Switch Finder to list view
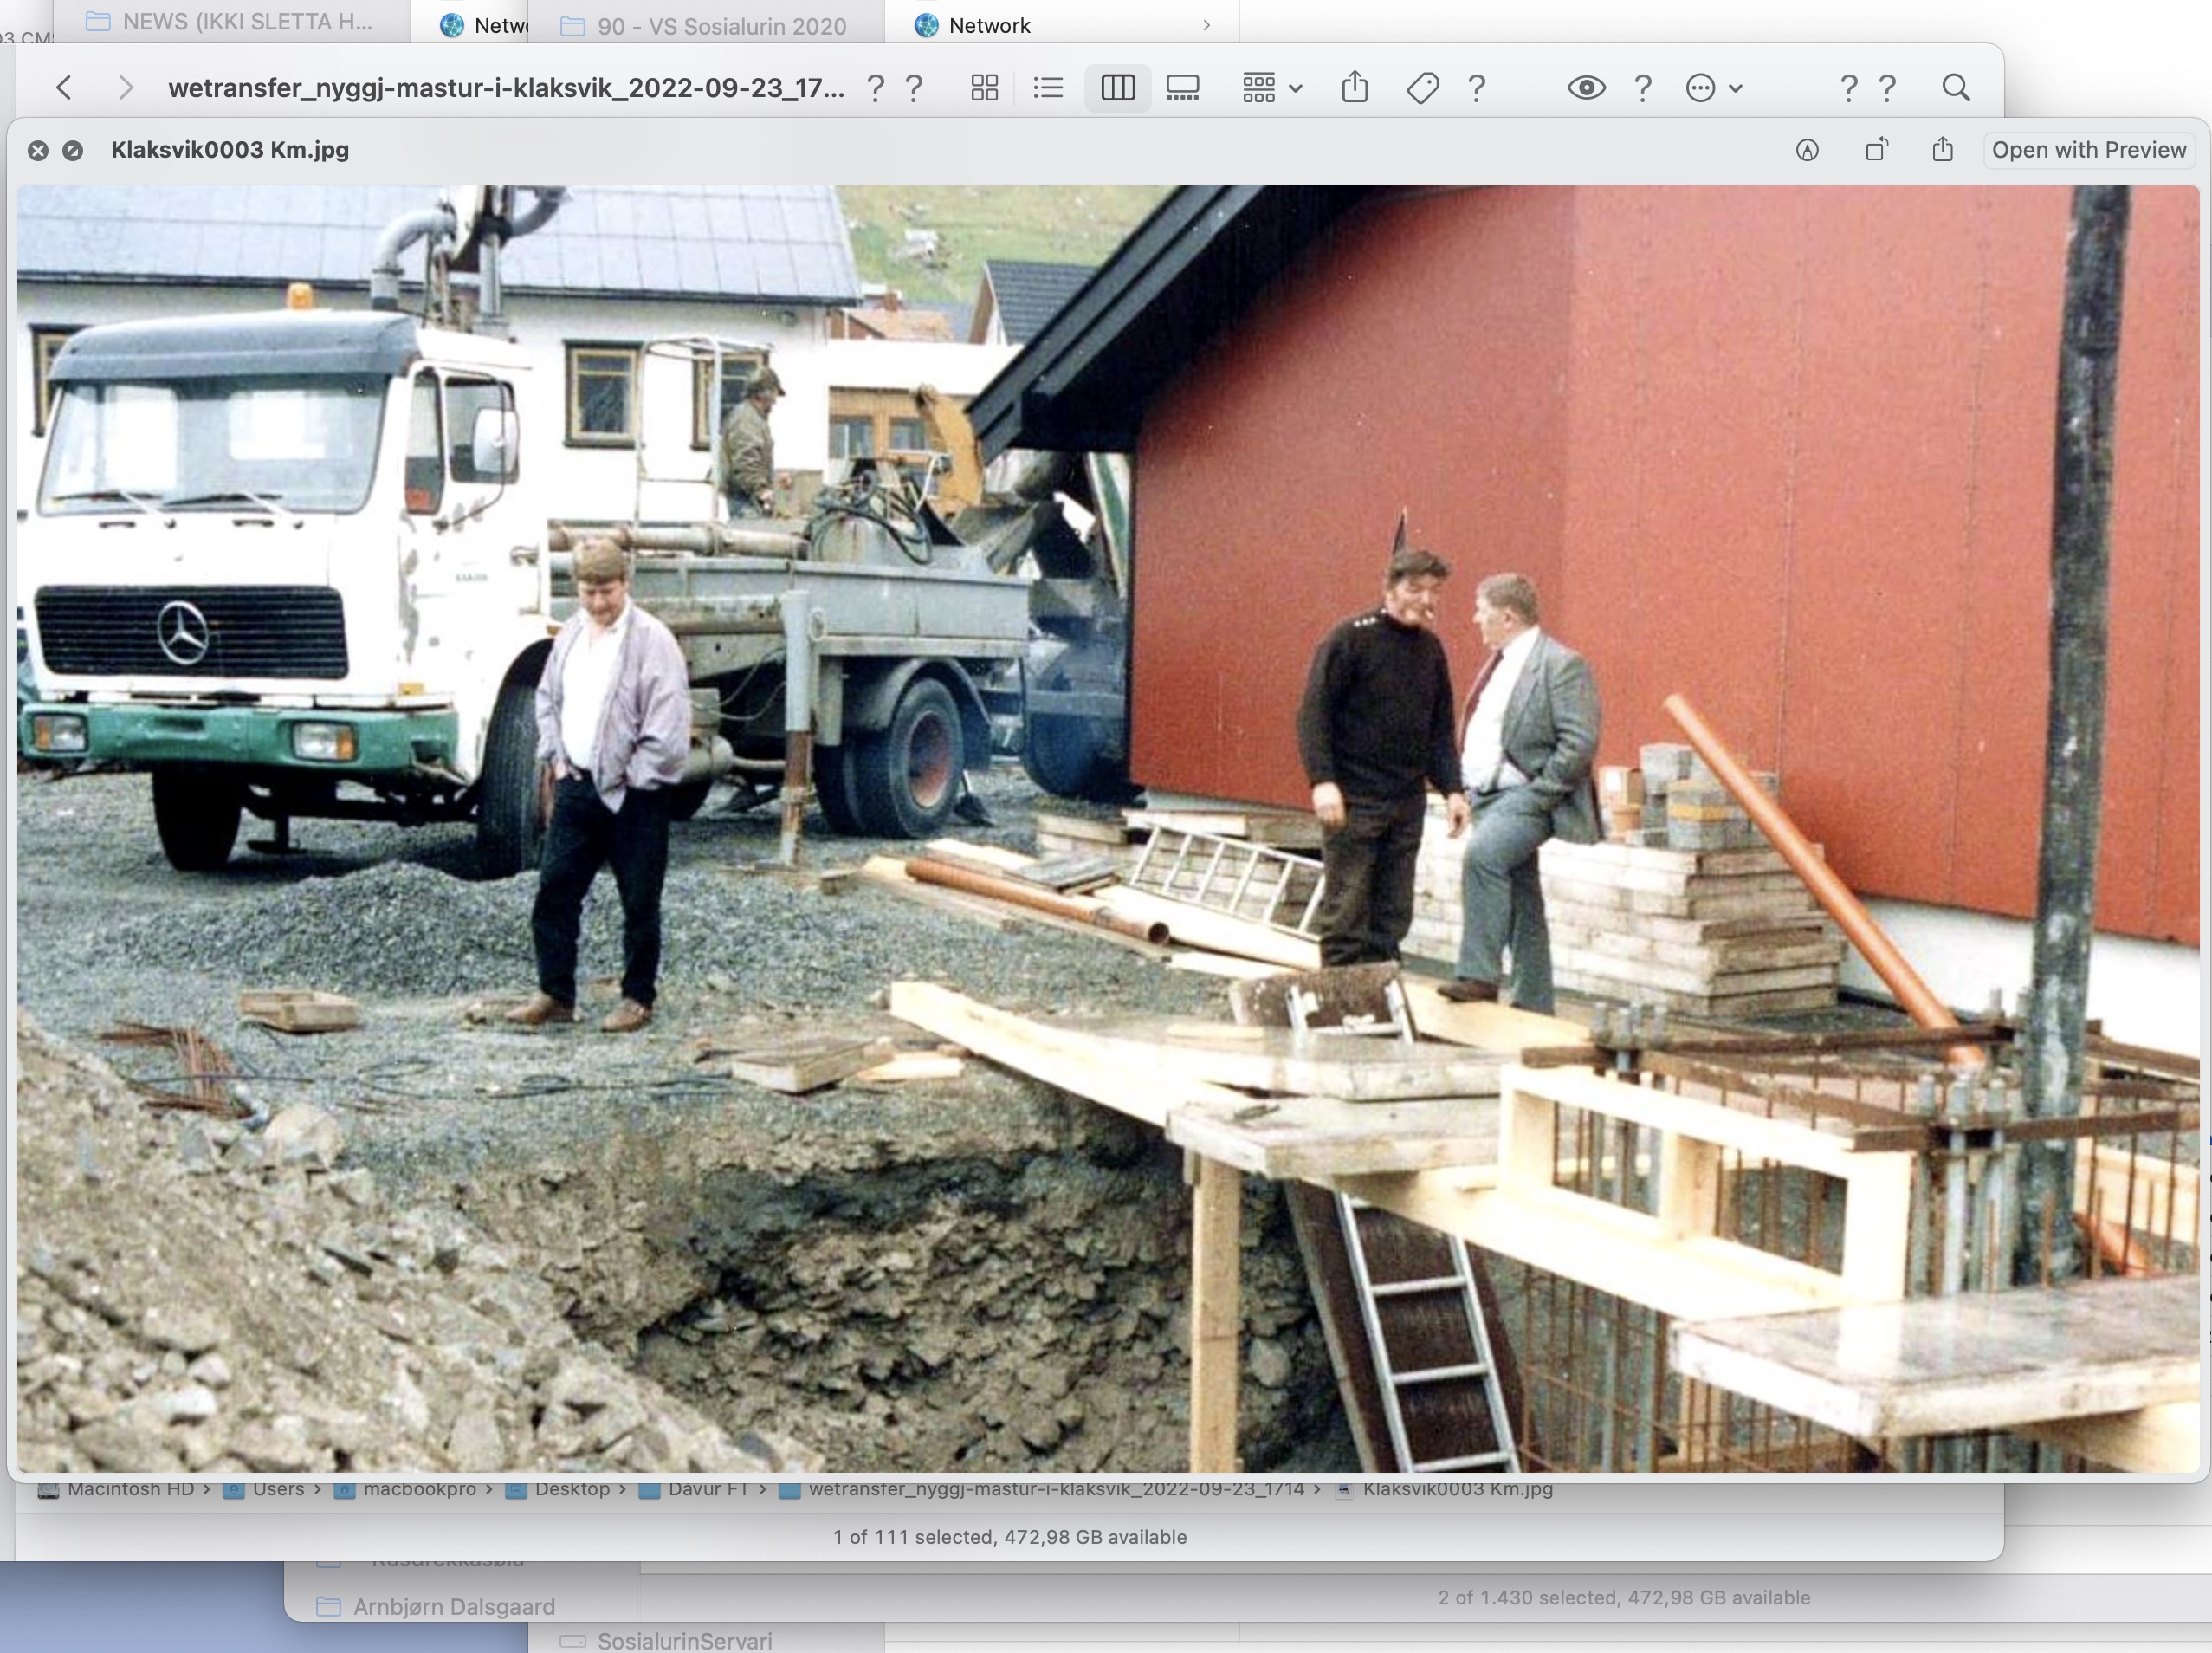2212x1653 pixels. [1048, 88]
